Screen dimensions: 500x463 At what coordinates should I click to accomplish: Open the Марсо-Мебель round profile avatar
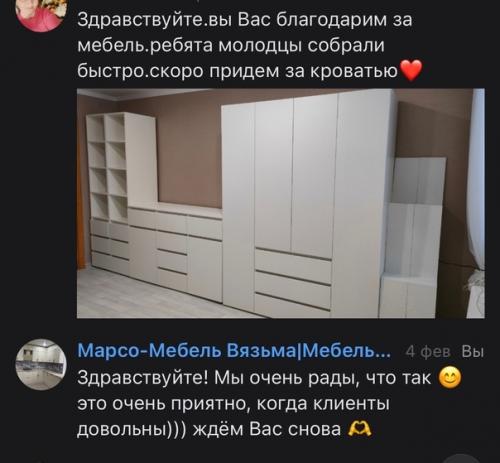41,364
